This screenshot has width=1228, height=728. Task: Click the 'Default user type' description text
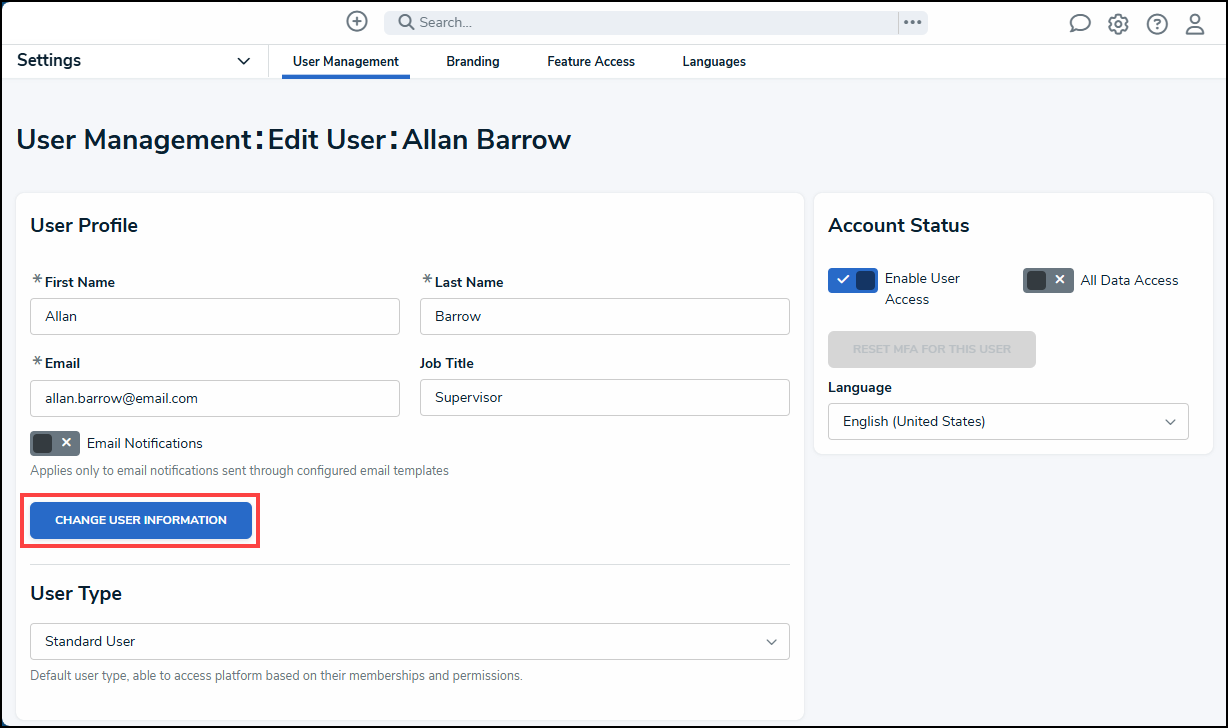coord(276,675)
